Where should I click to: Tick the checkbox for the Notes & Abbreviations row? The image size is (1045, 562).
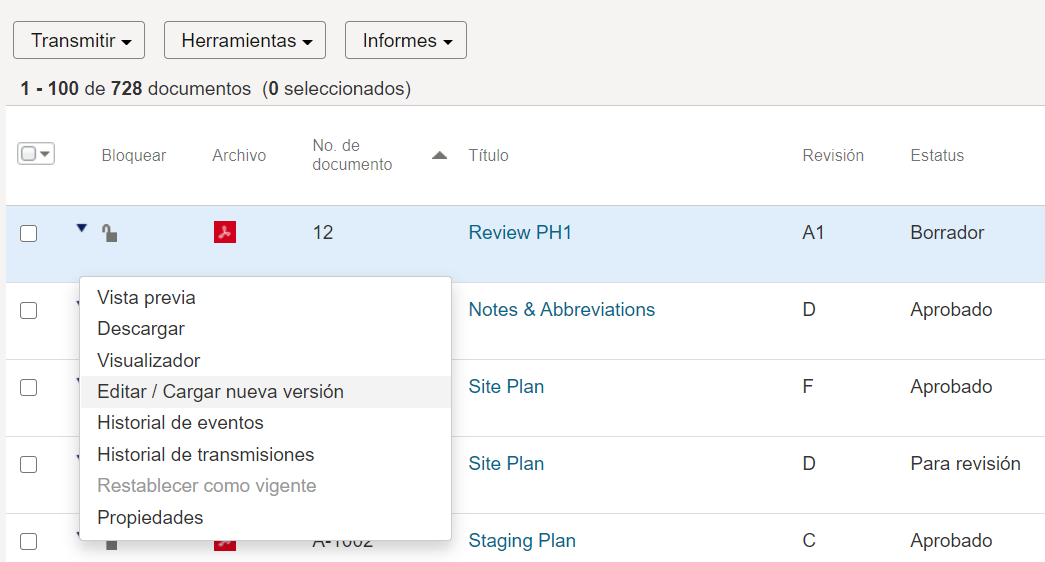(x=29, y=311)
